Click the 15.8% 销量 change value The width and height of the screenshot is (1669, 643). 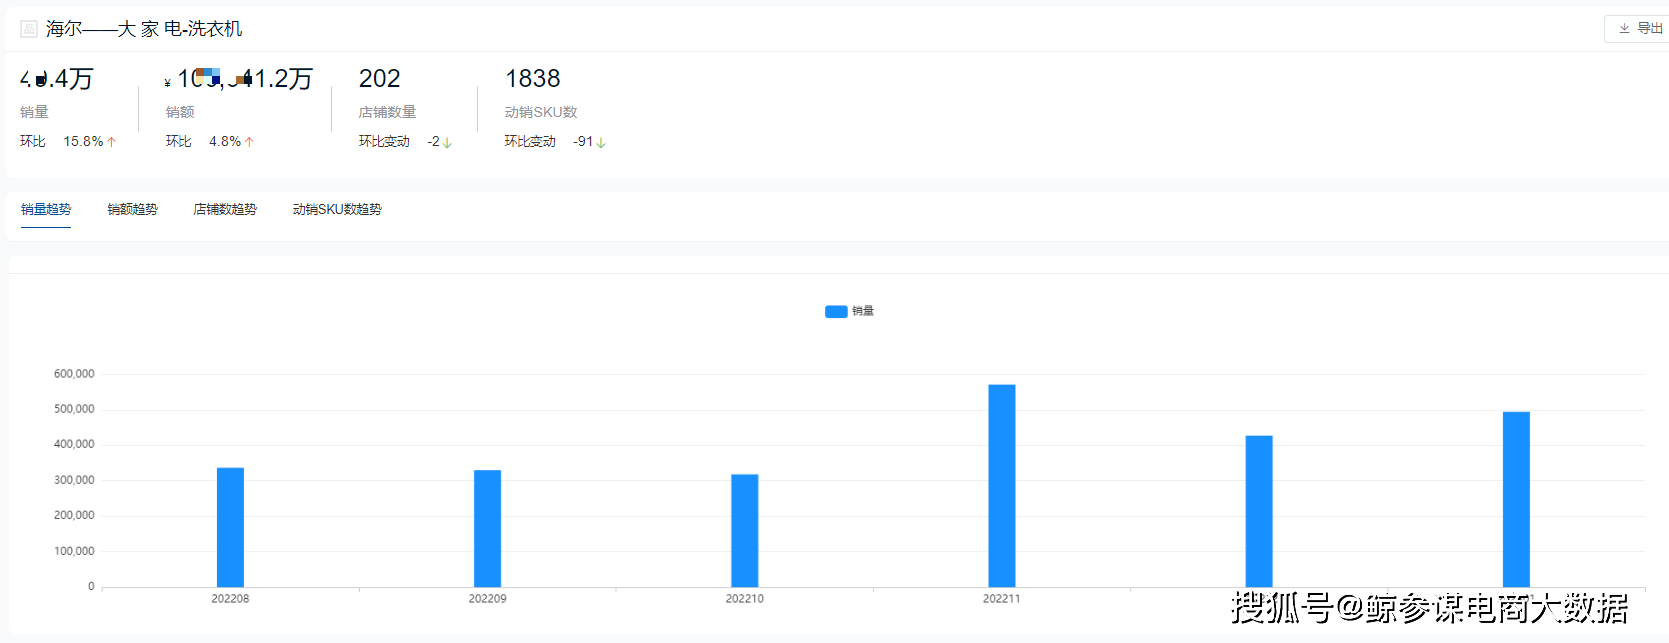[83, 142]
